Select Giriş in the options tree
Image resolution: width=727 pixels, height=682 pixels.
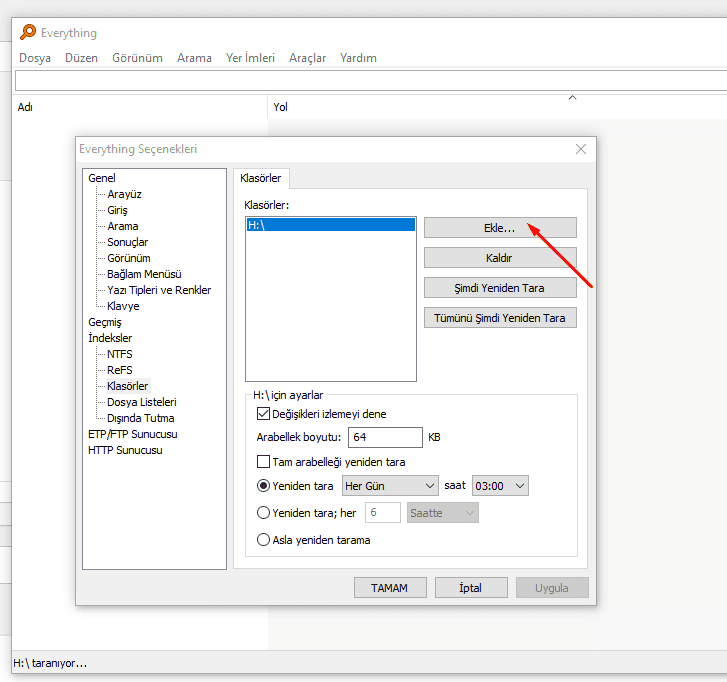(x=117, y=210)
